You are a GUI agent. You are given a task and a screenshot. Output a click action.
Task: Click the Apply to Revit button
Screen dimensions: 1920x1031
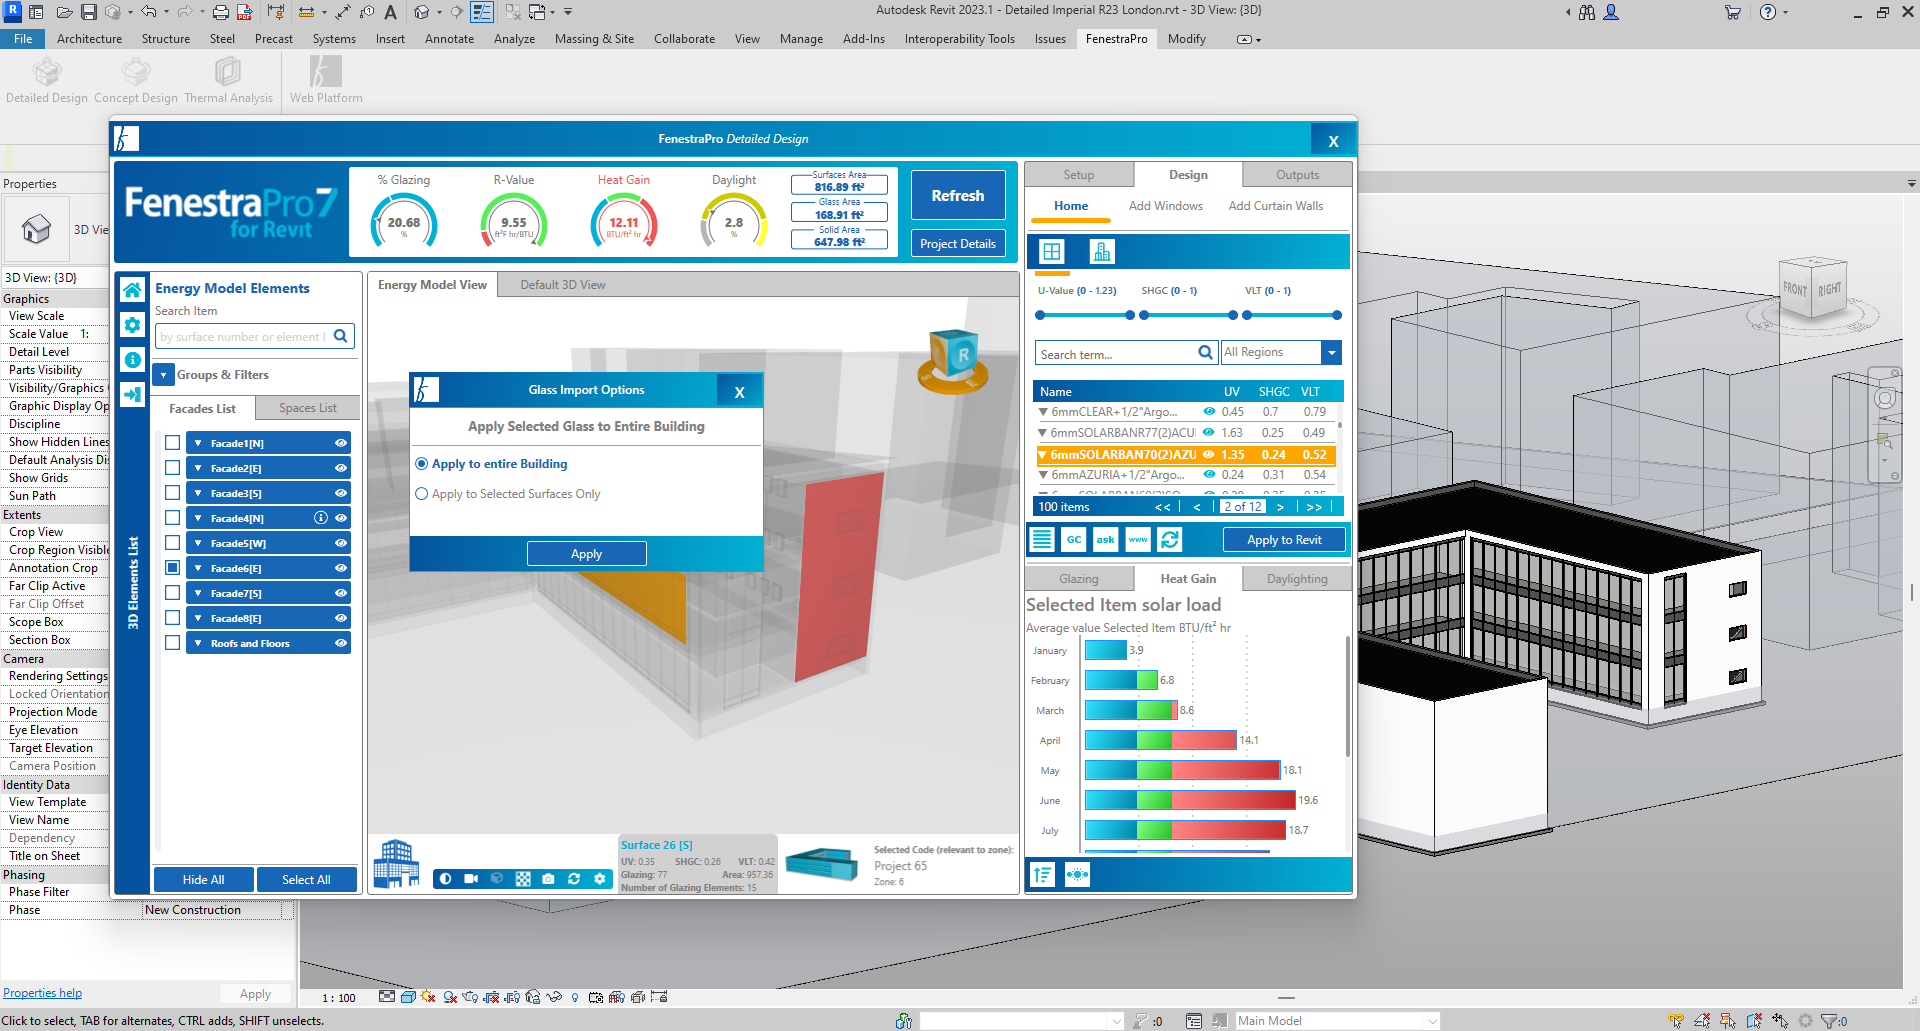click(1284, 540)
